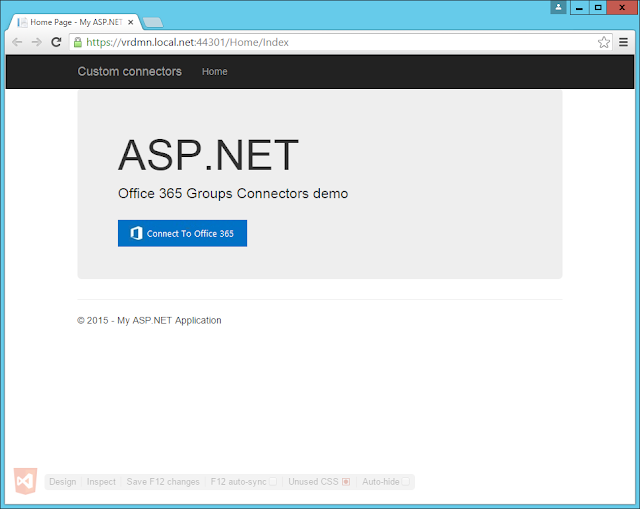
Task: Click the Office 365 Groups Connectors demo text
Action: 233,193
